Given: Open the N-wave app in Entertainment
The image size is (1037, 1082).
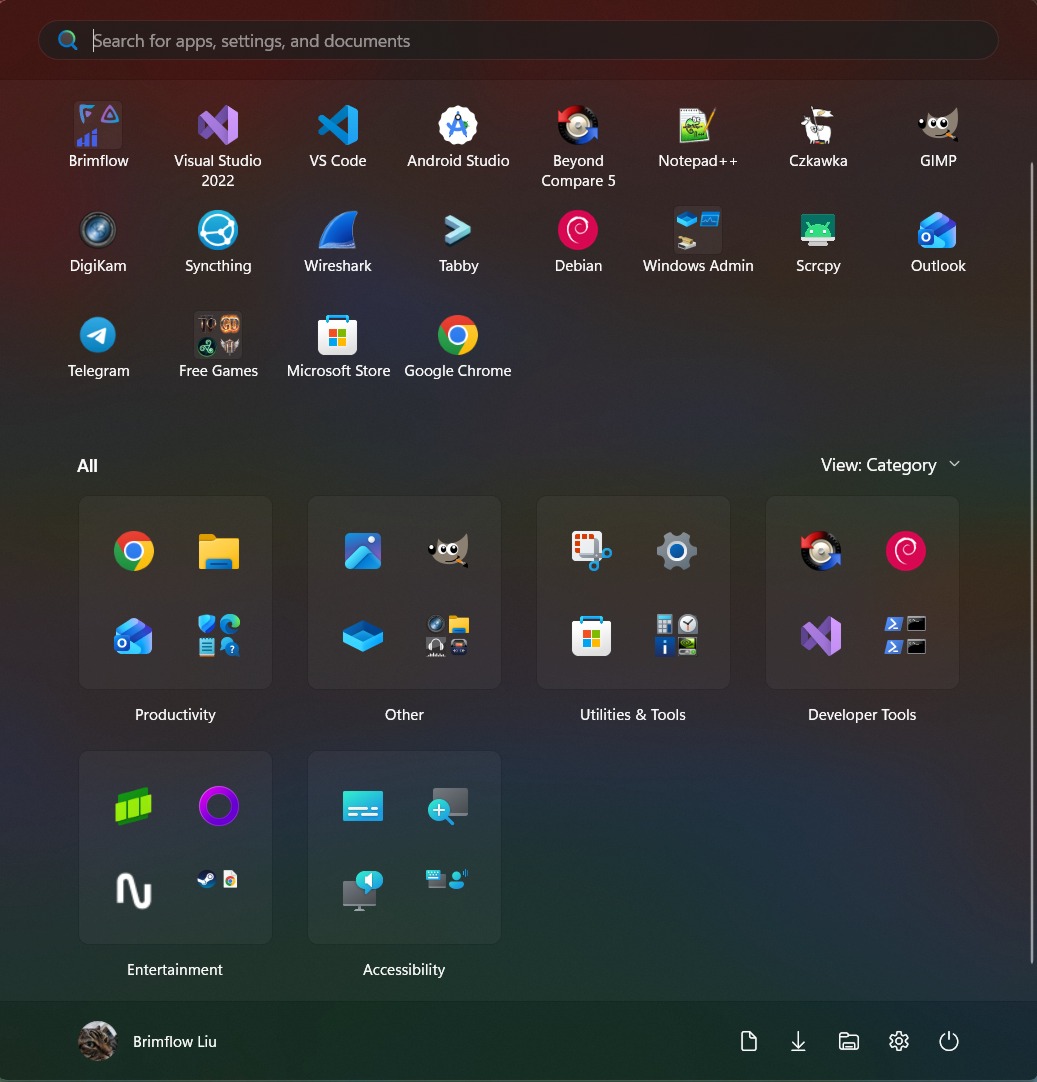Looking at the screenshot, I should pos(134,891).
